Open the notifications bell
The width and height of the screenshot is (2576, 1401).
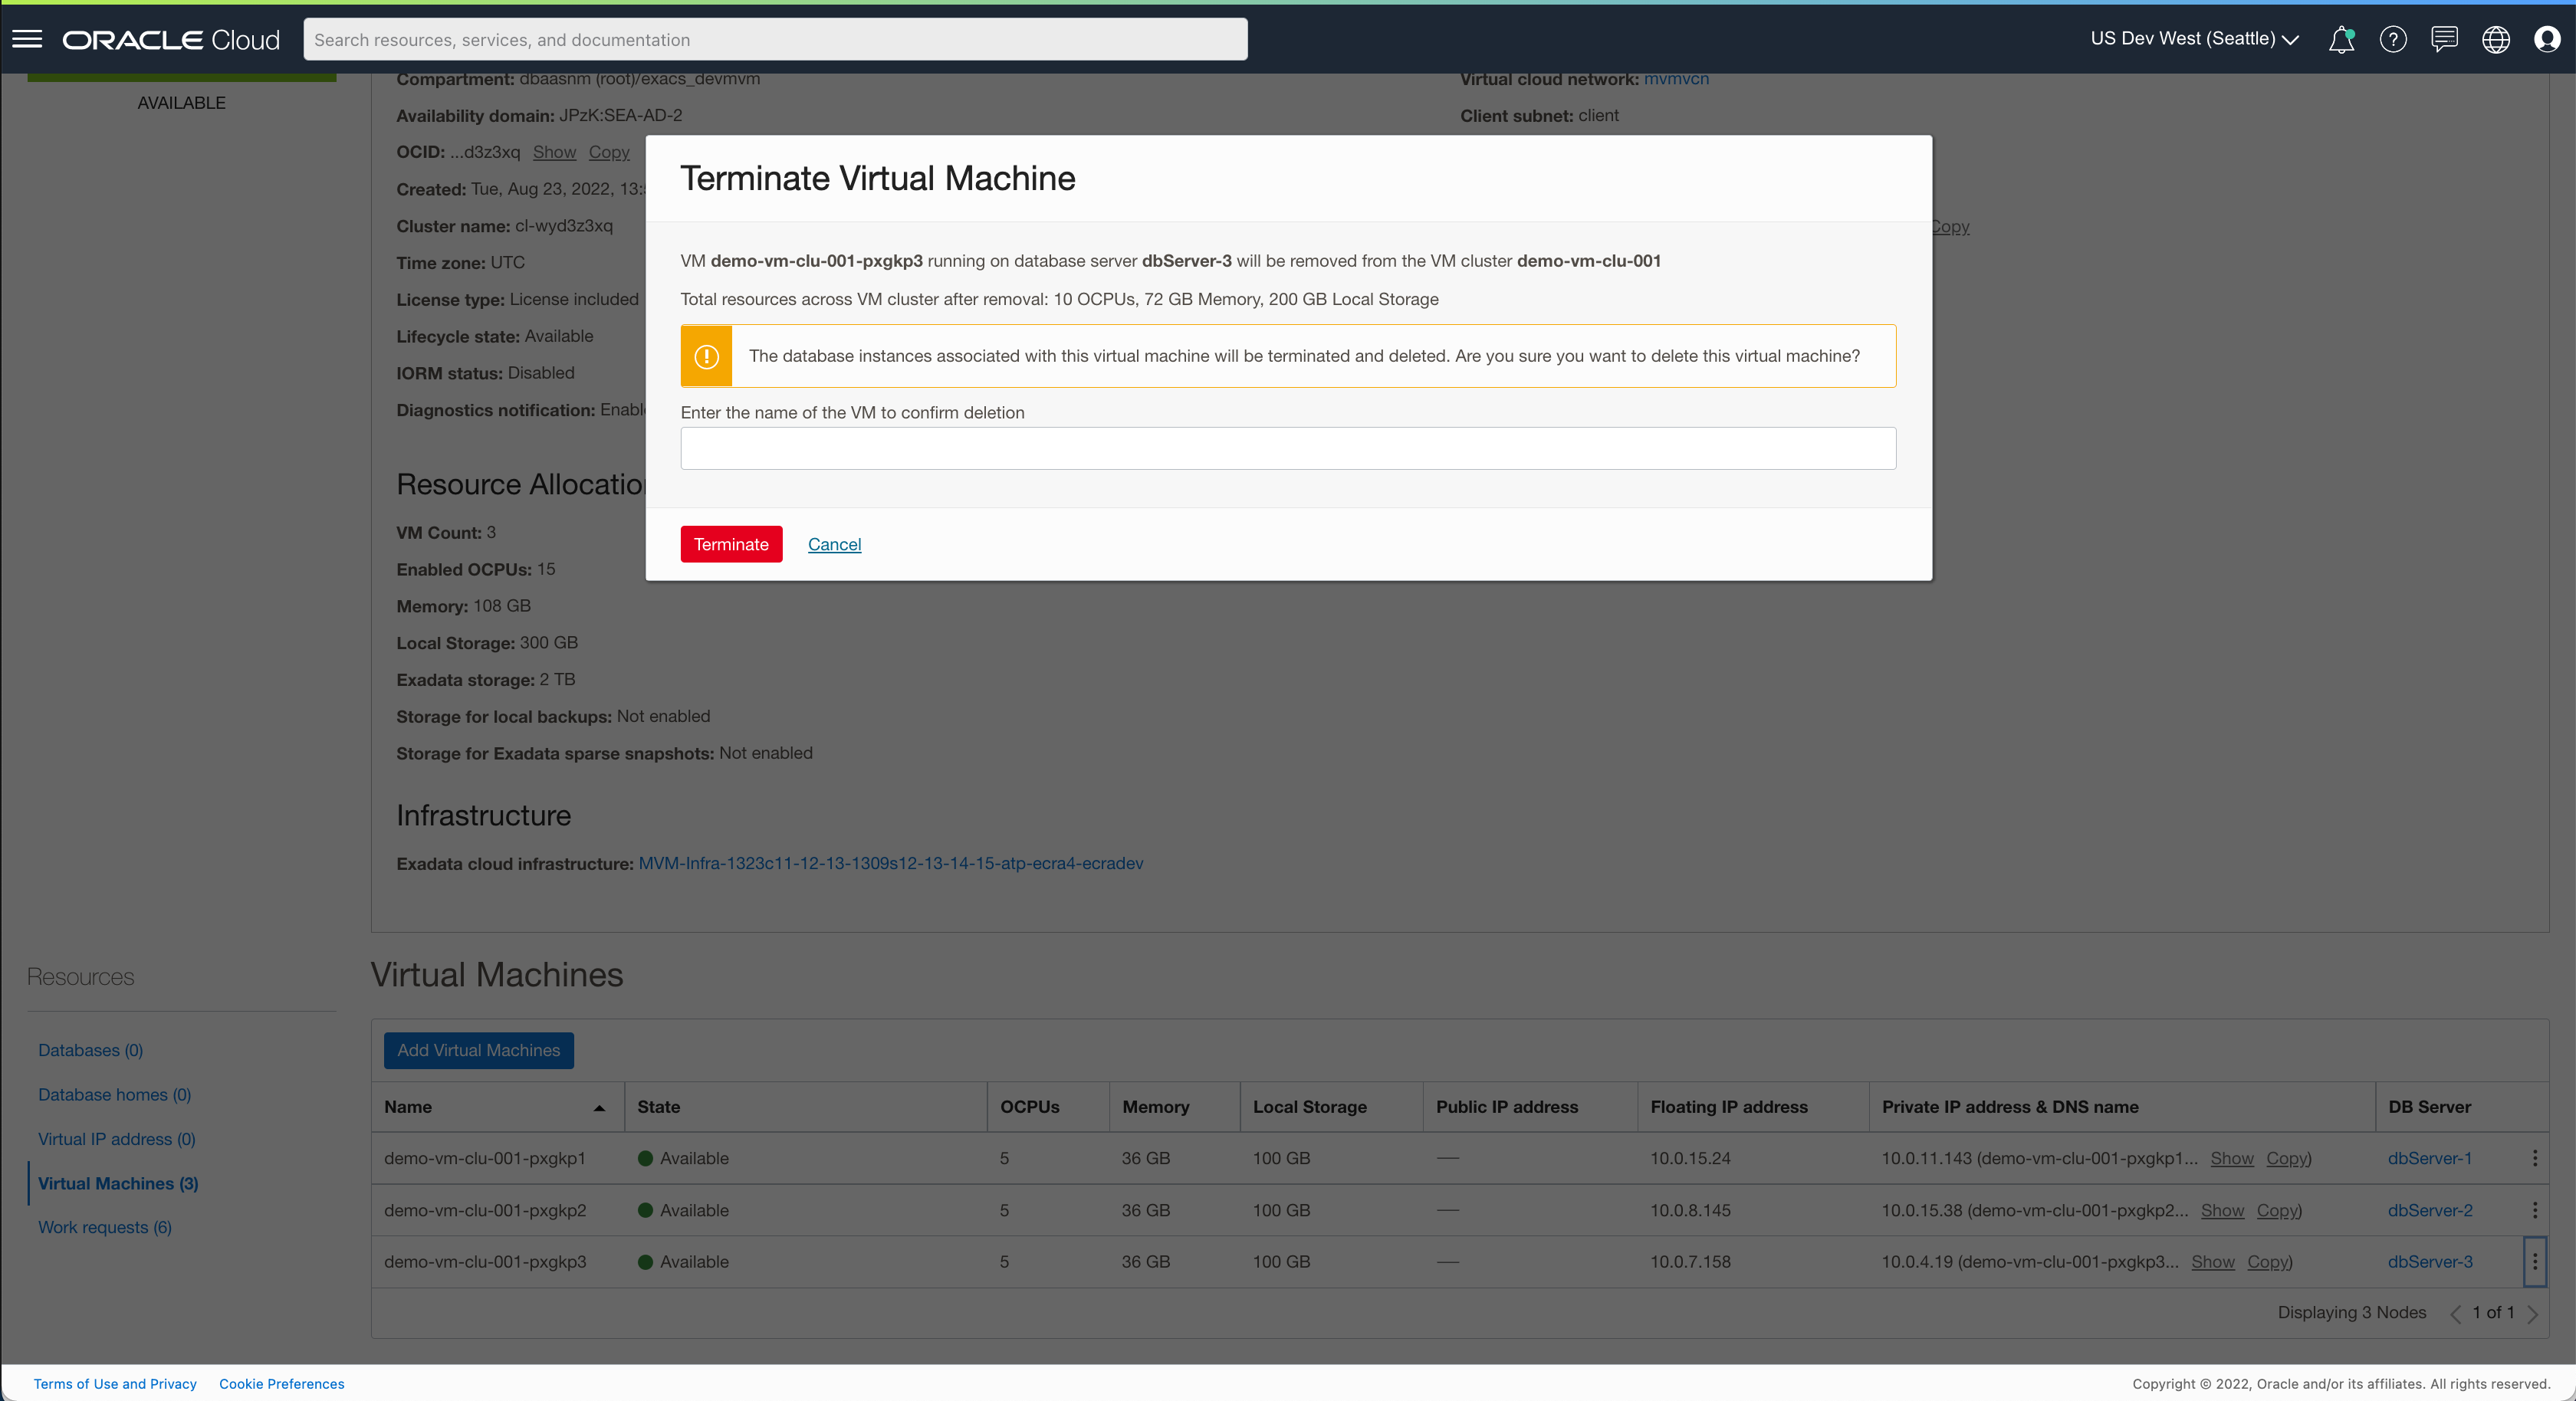coord(2341,39)
